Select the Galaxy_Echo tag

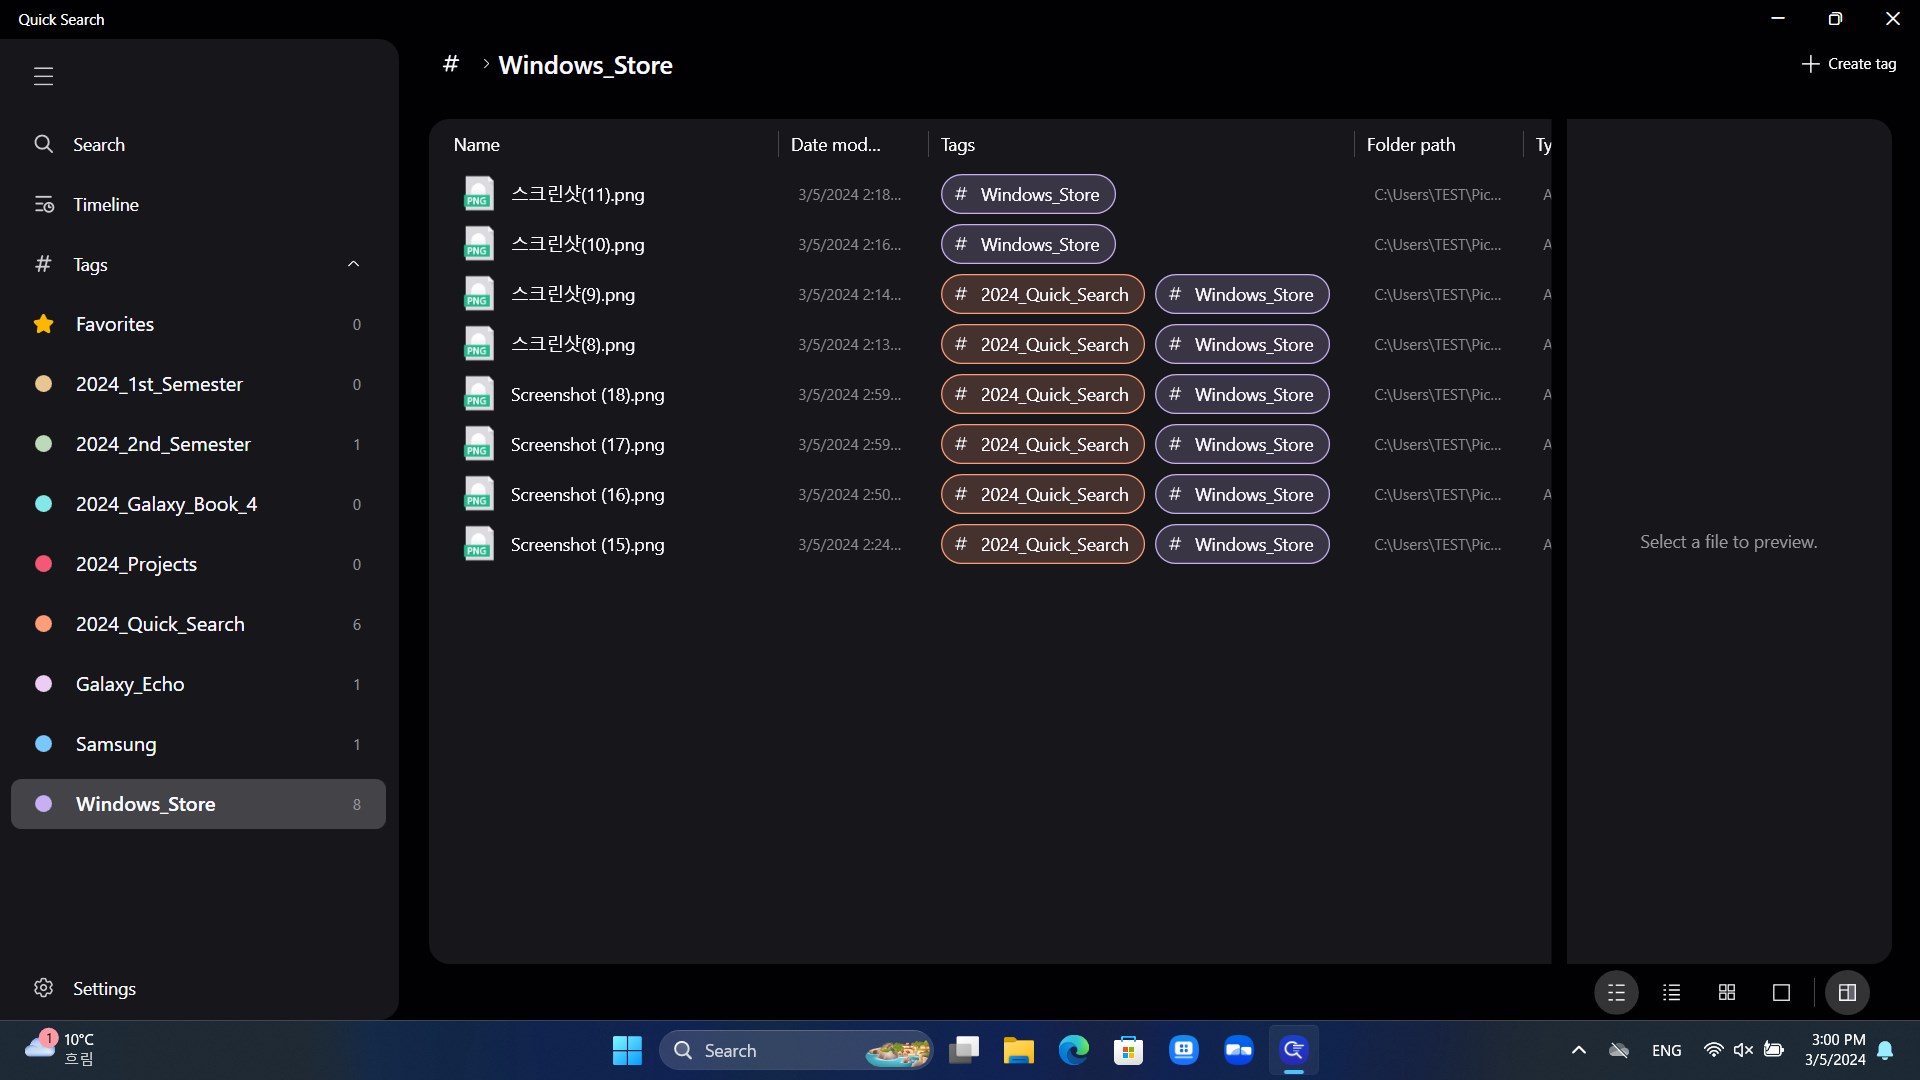(x=198, y=684)
